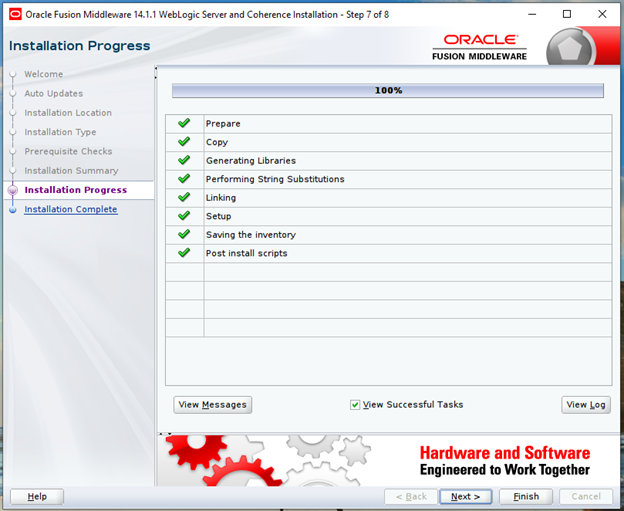The width and height of the screenshot is (624, 511).
Task: Select the Auto Updates step
Action: (54, 94)
